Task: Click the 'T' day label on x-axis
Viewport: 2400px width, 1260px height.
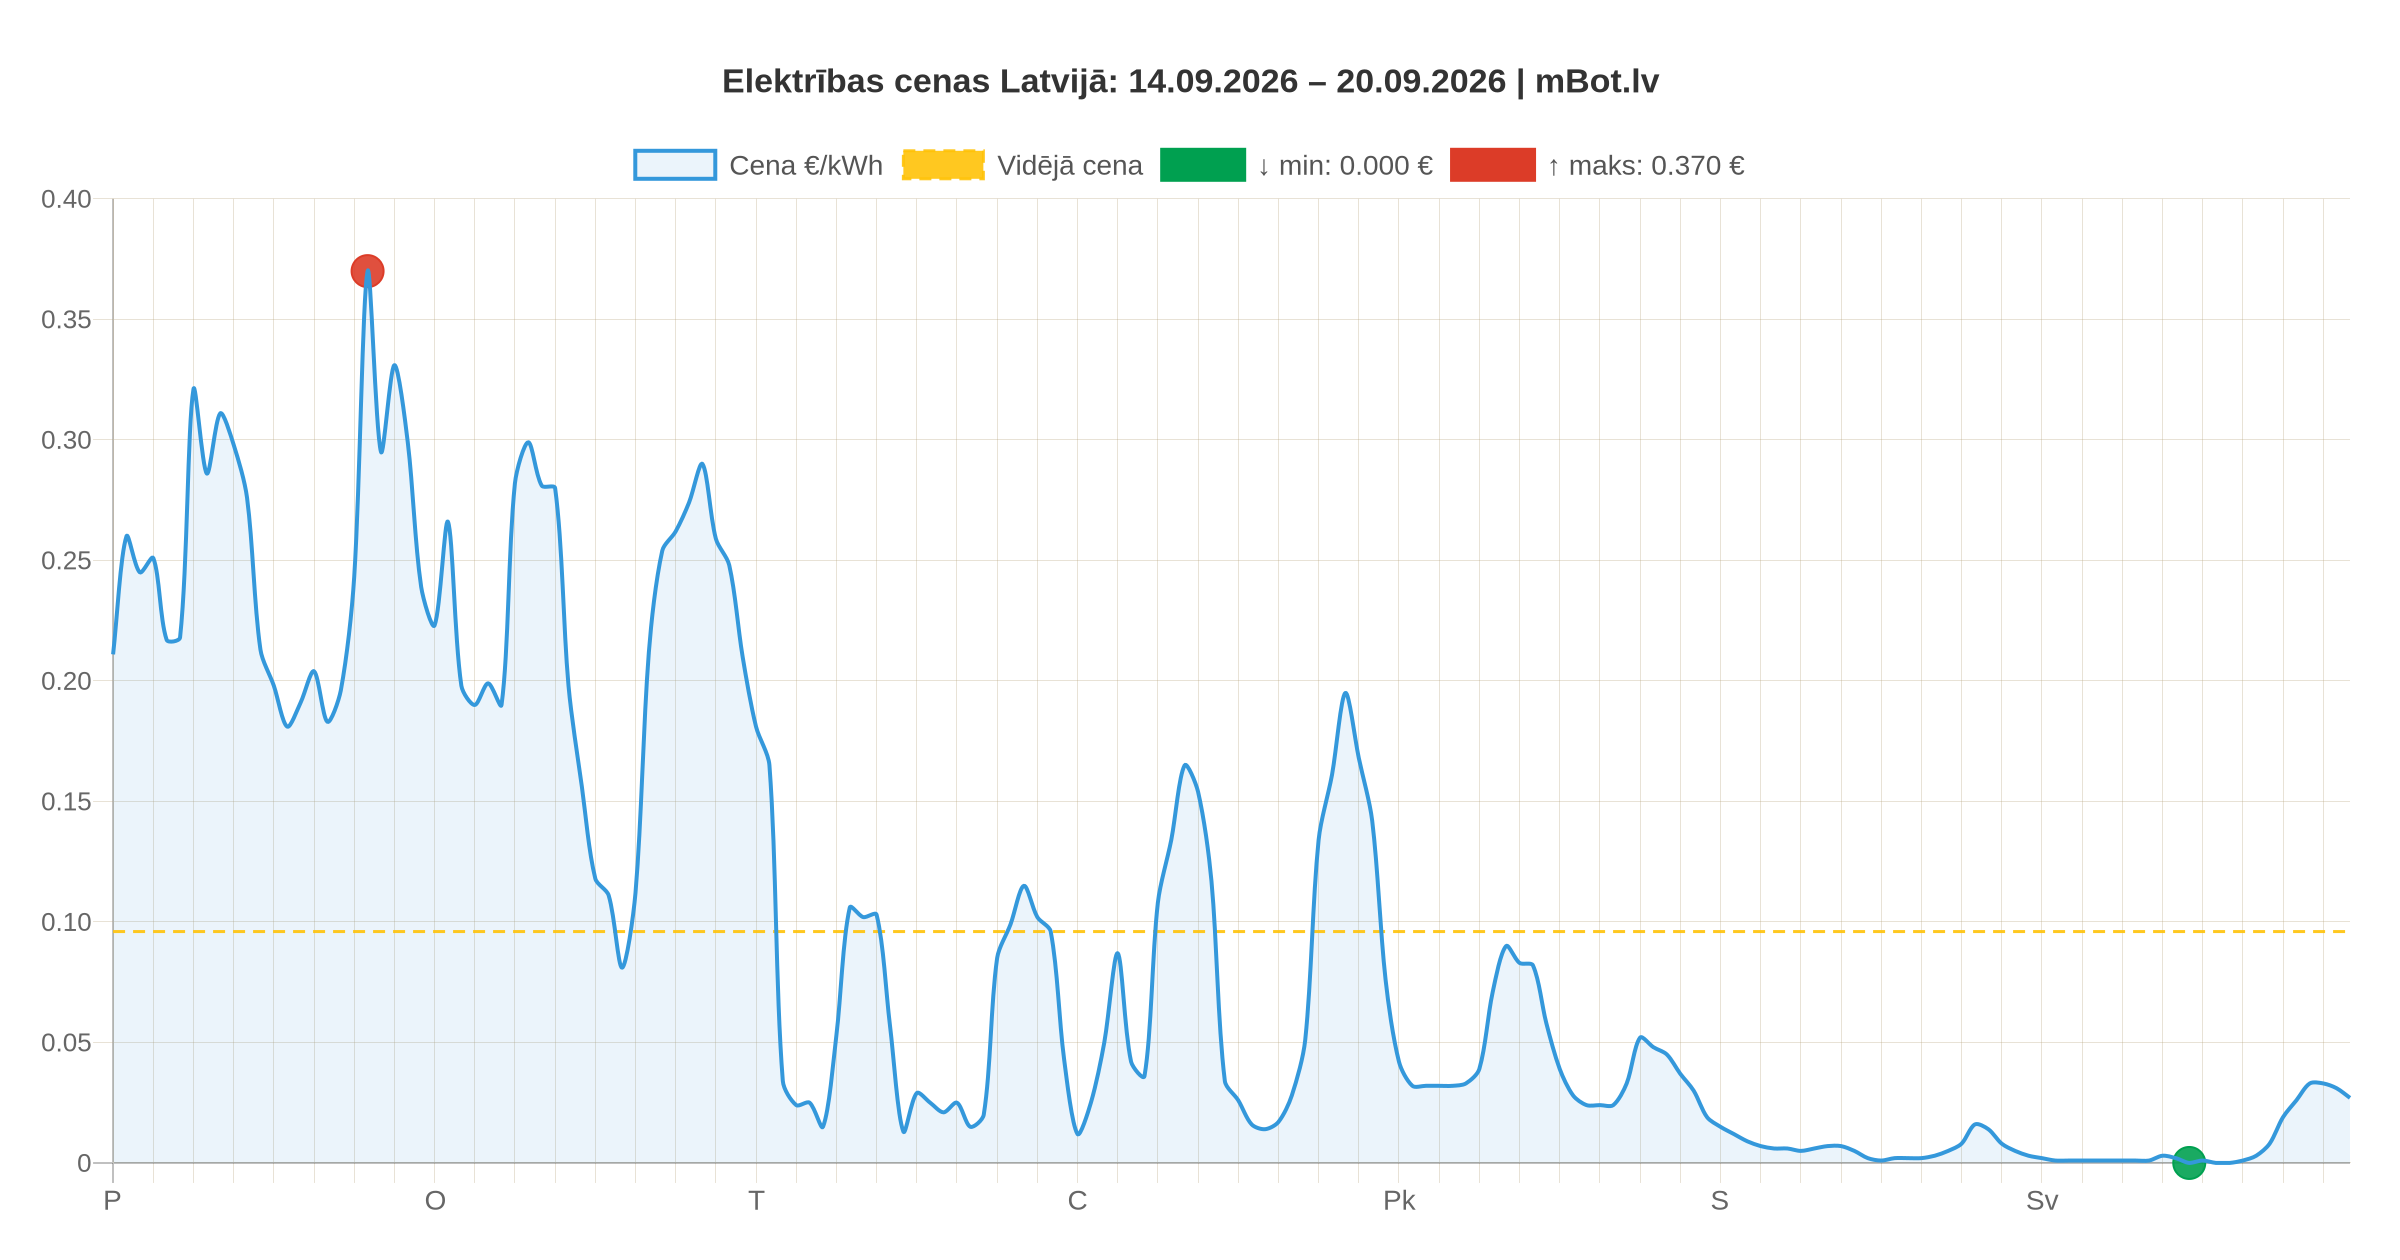Action: tap(756, 1201)
